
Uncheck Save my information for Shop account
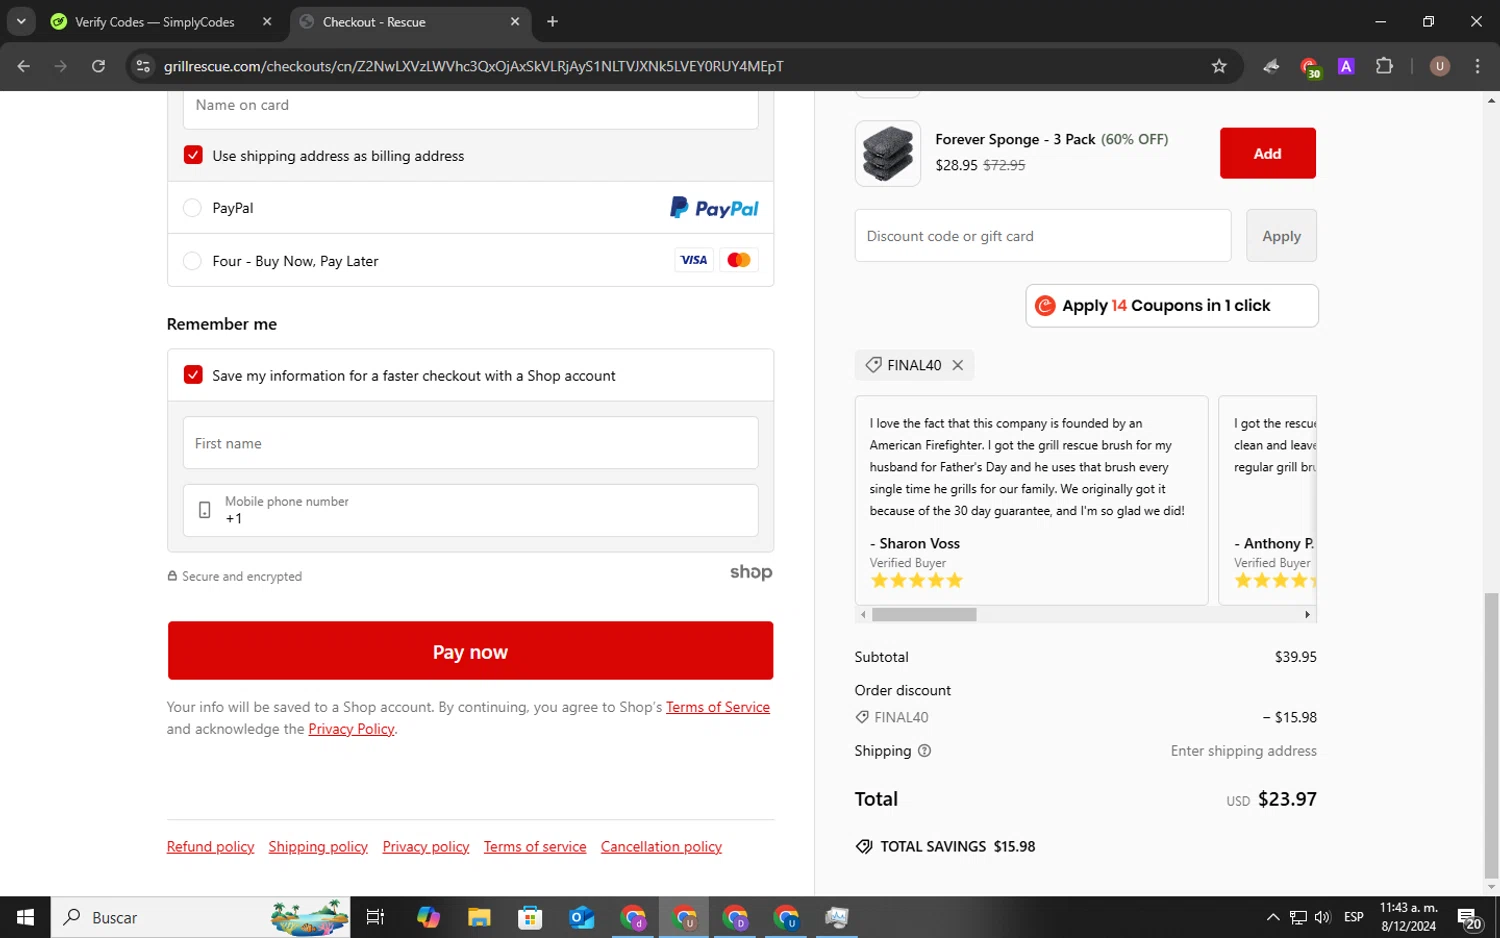193,375
